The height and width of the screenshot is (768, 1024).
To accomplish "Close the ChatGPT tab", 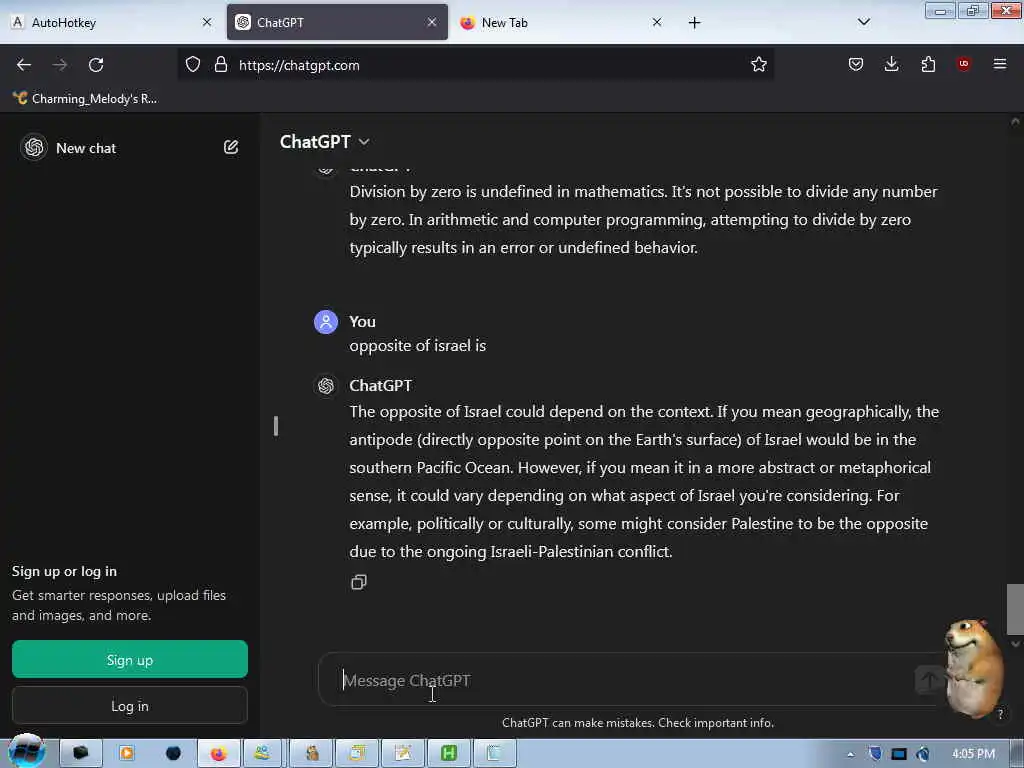I will pyautogui.click(x=432, y=22).
